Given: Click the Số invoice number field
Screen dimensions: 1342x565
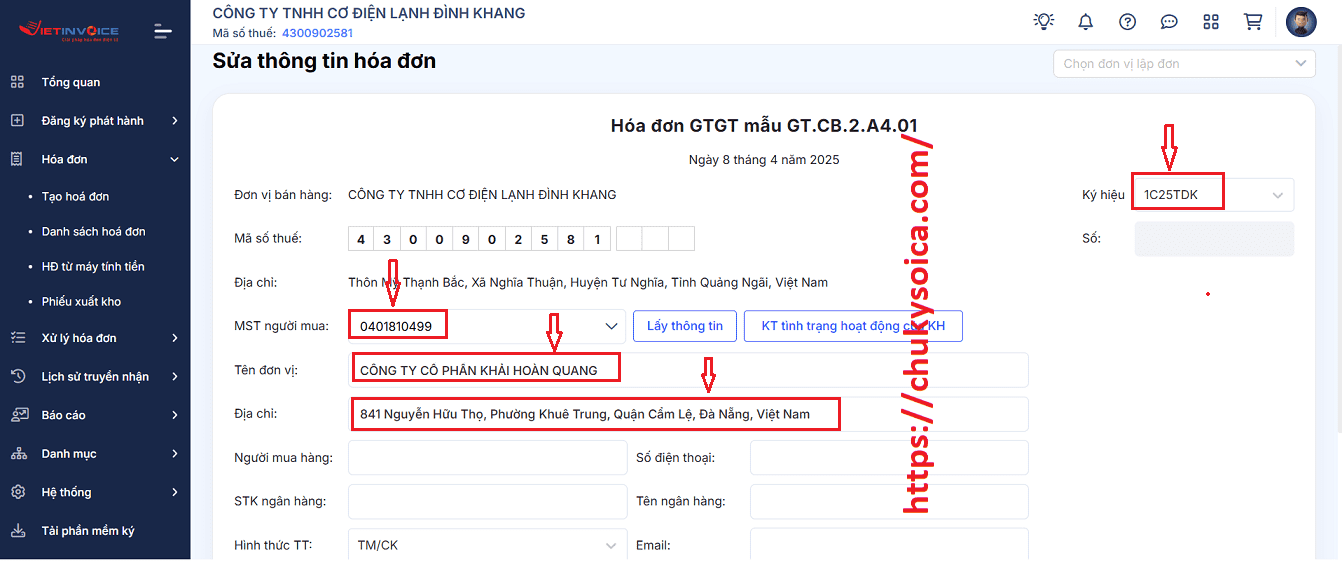Looking at the screenshot, I should pyautogui.click(x=1214, y=239).
